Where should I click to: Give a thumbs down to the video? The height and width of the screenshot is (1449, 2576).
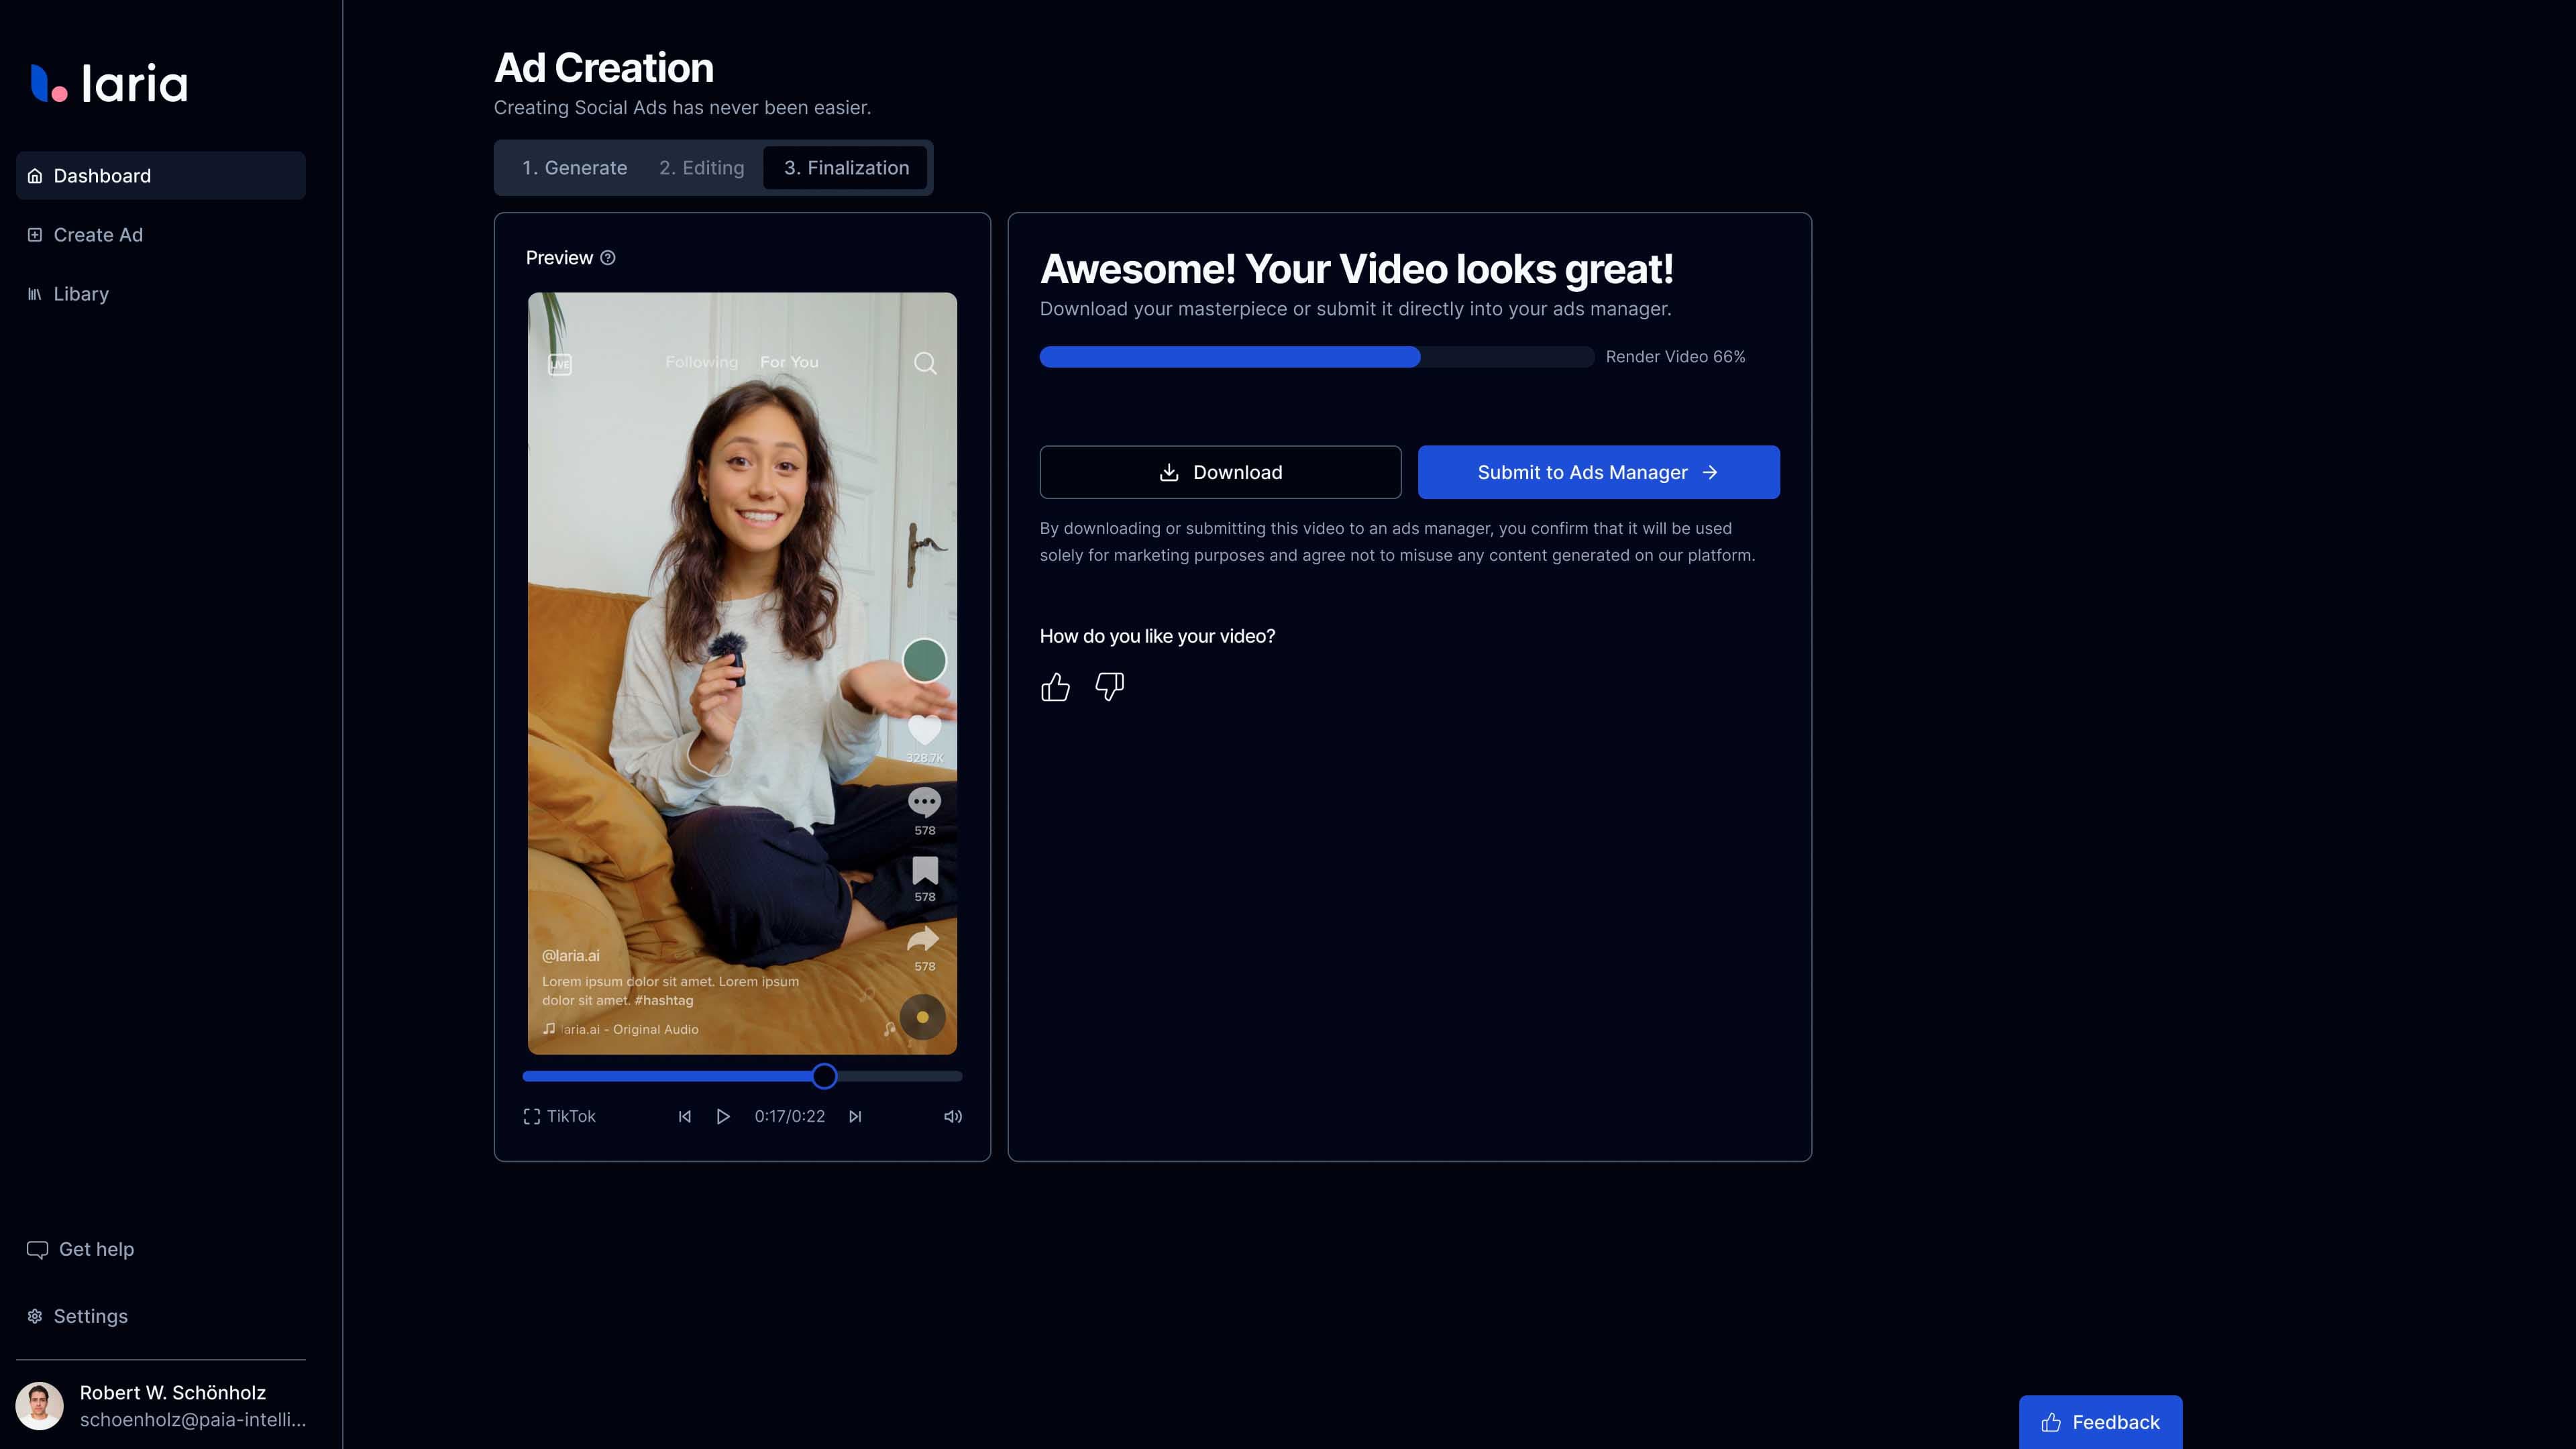click(1110, 687)
